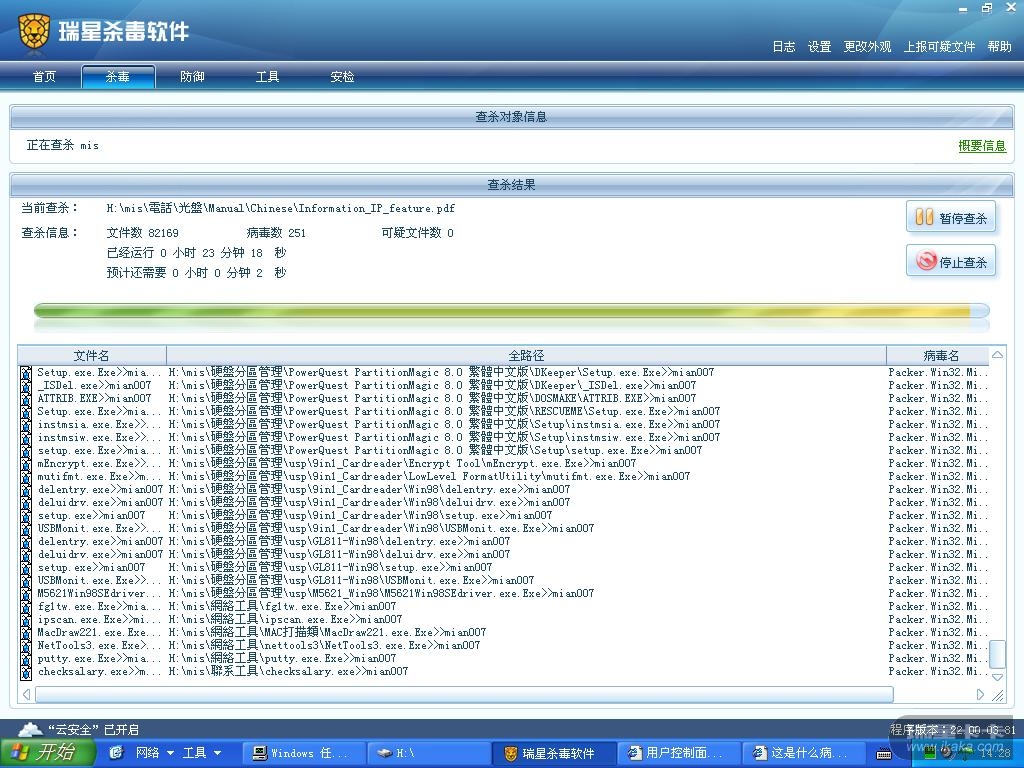The image size is (1024, 768).
Task: Select the instmsiw.exe row
Action: (504, 438)
